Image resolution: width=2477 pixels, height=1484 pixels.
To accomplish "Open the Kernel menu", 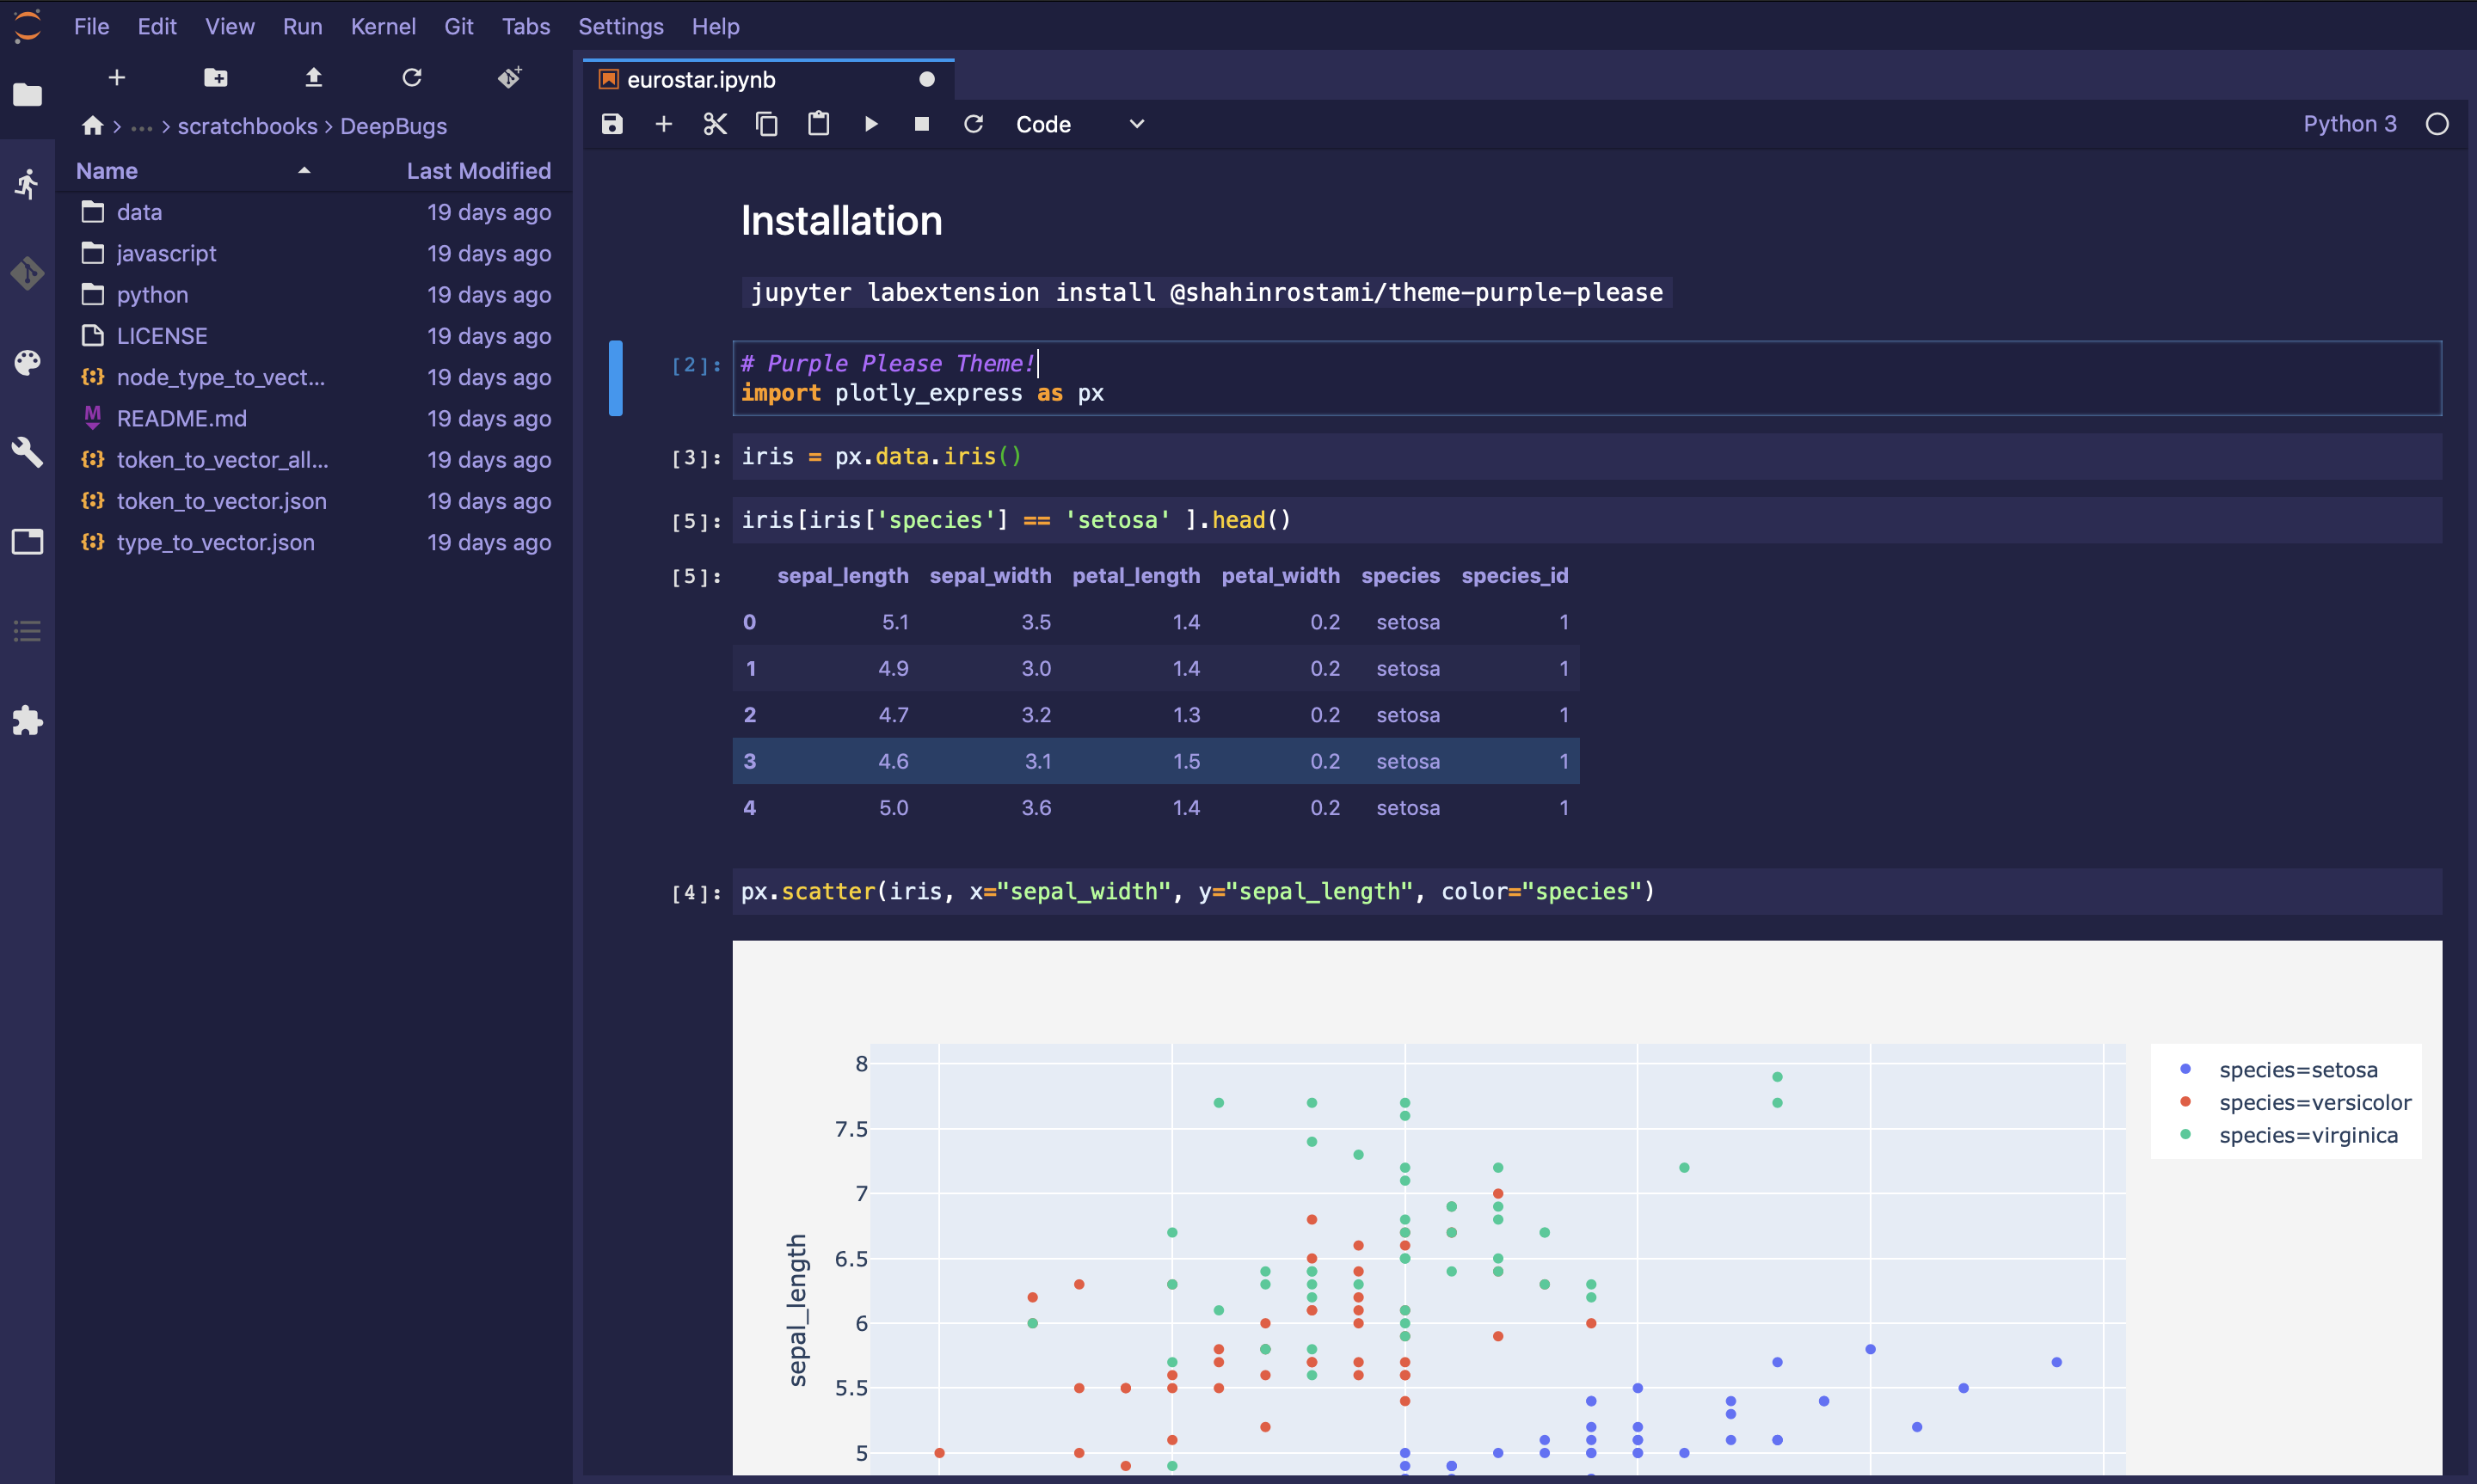I will (x=383, y=26).
